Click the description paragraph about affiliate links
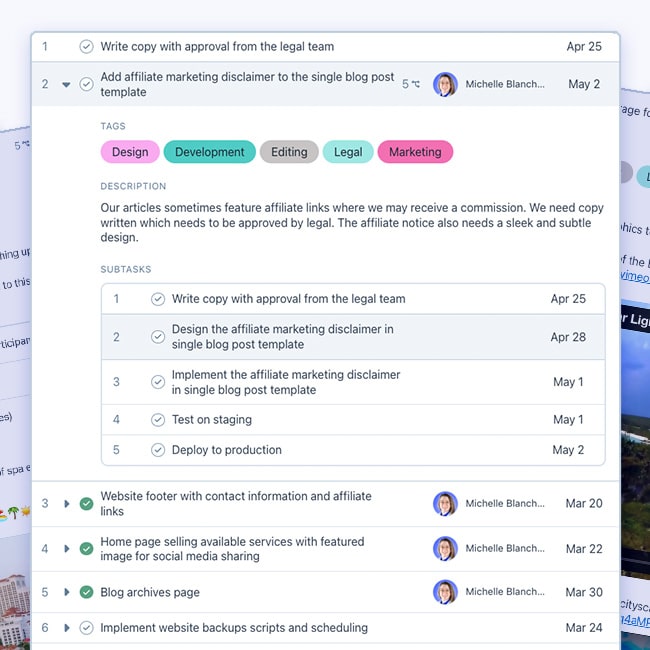 coord(352,223)
